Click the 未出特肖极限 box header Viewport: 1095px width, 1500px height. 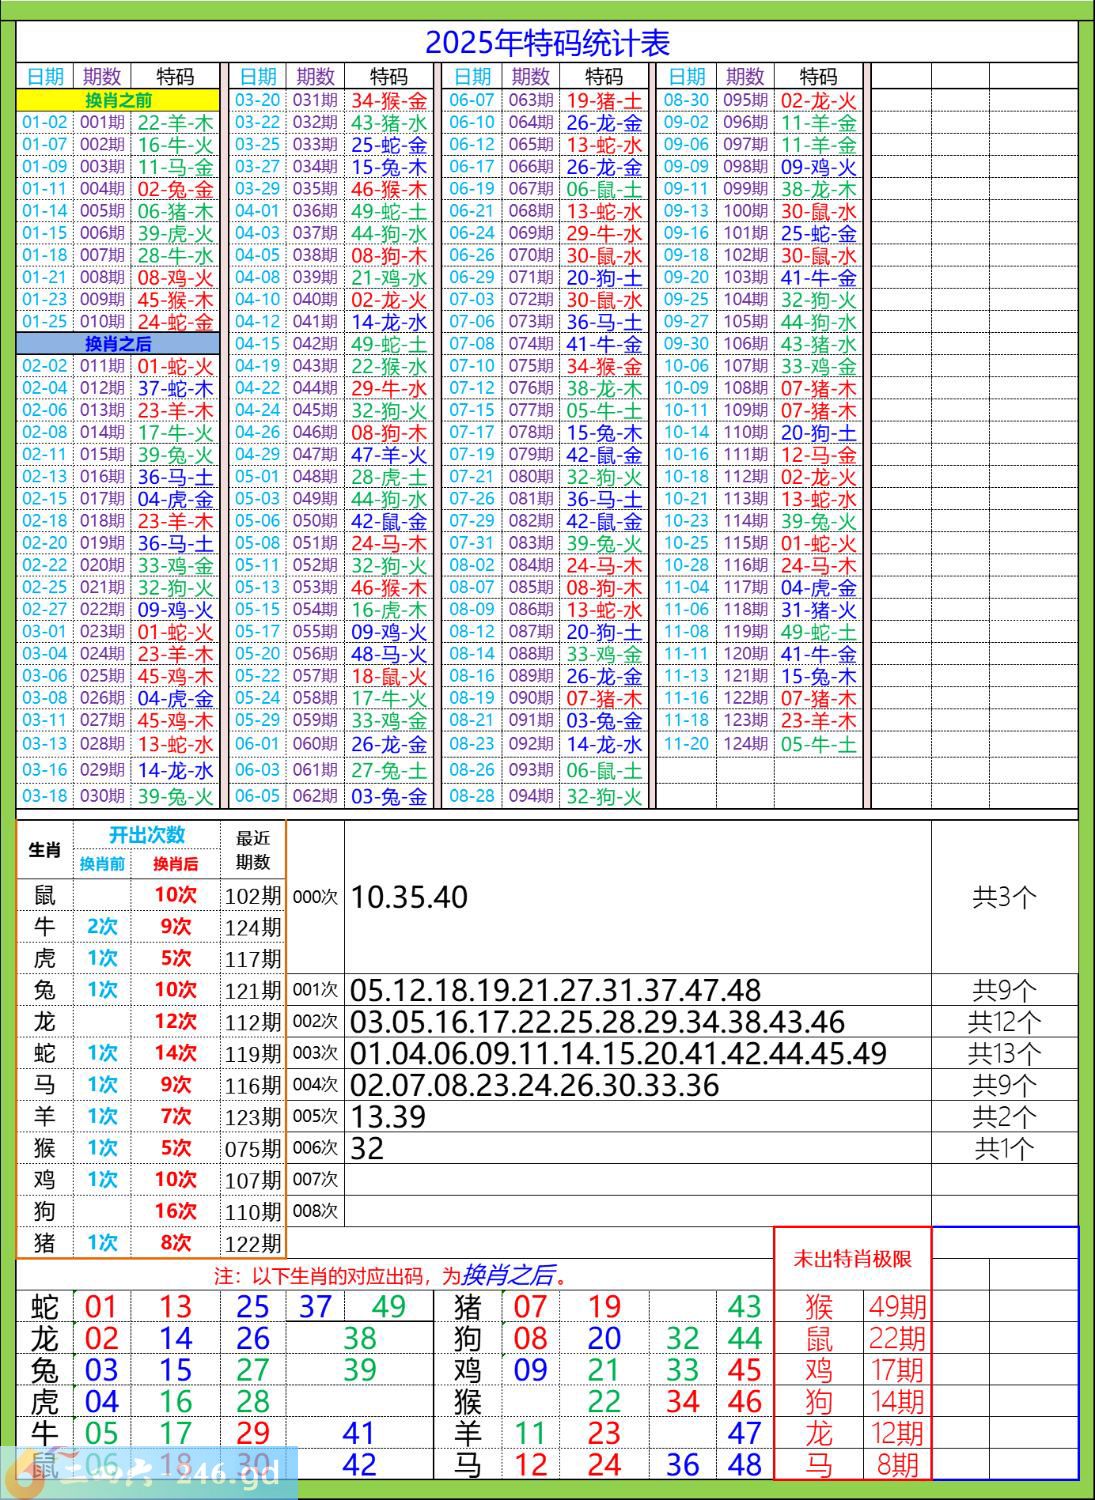(x=852, y=1259)
